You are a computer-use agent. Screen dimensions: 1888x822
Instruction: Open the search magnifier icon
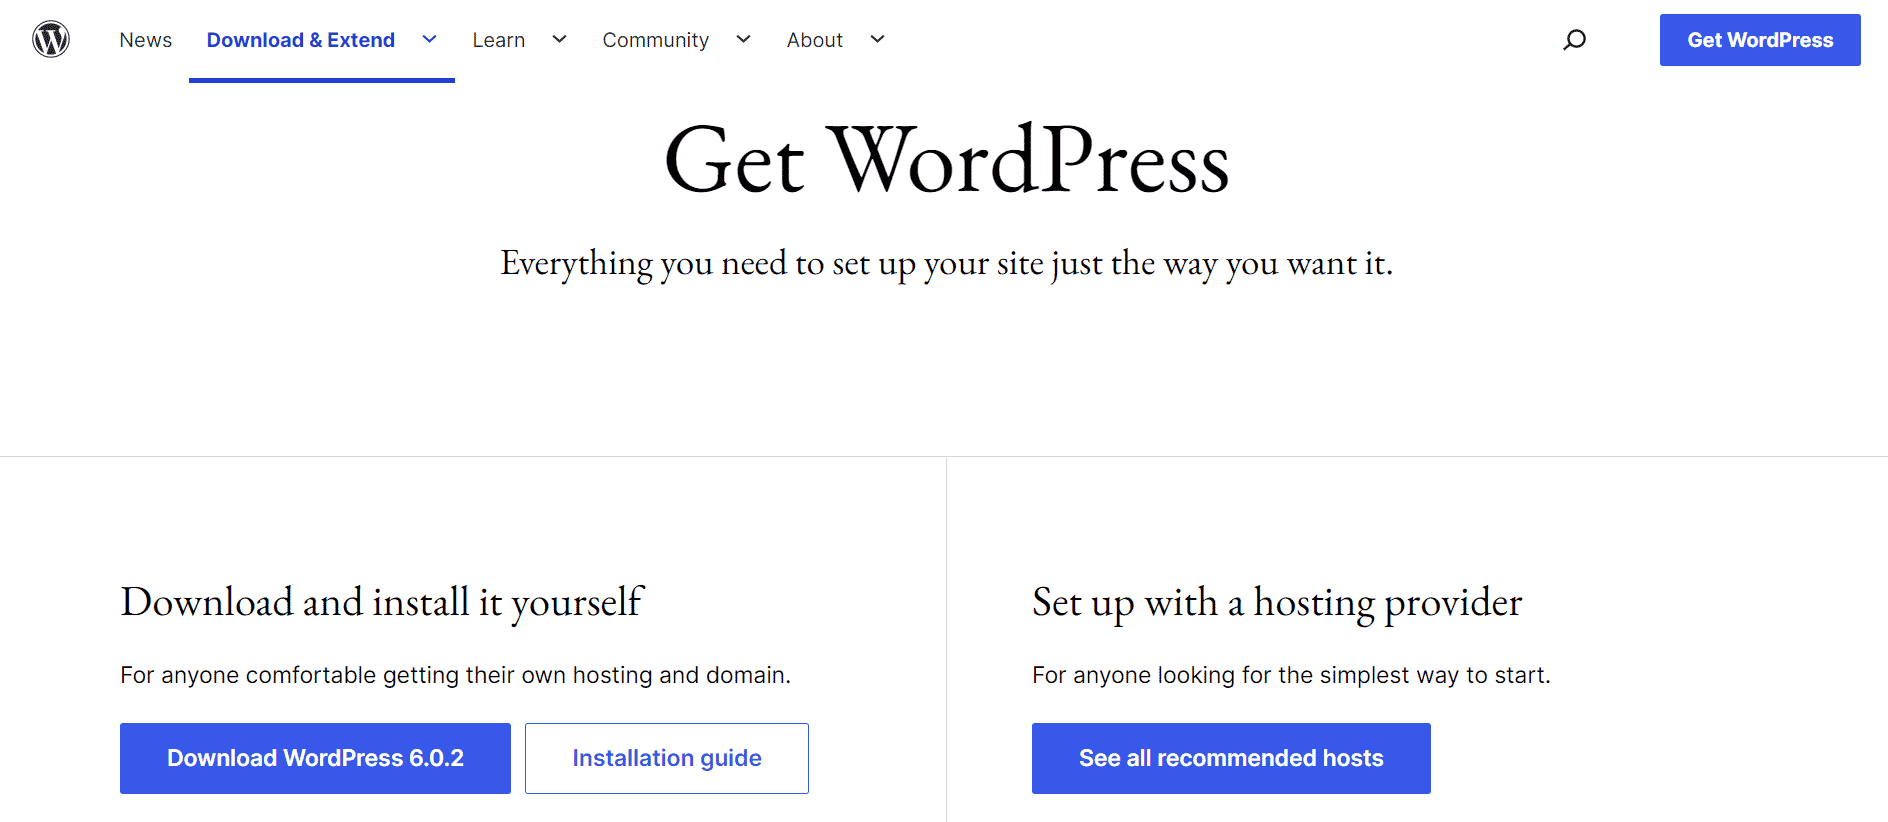pyautogui.click(x=1575, y=40)
